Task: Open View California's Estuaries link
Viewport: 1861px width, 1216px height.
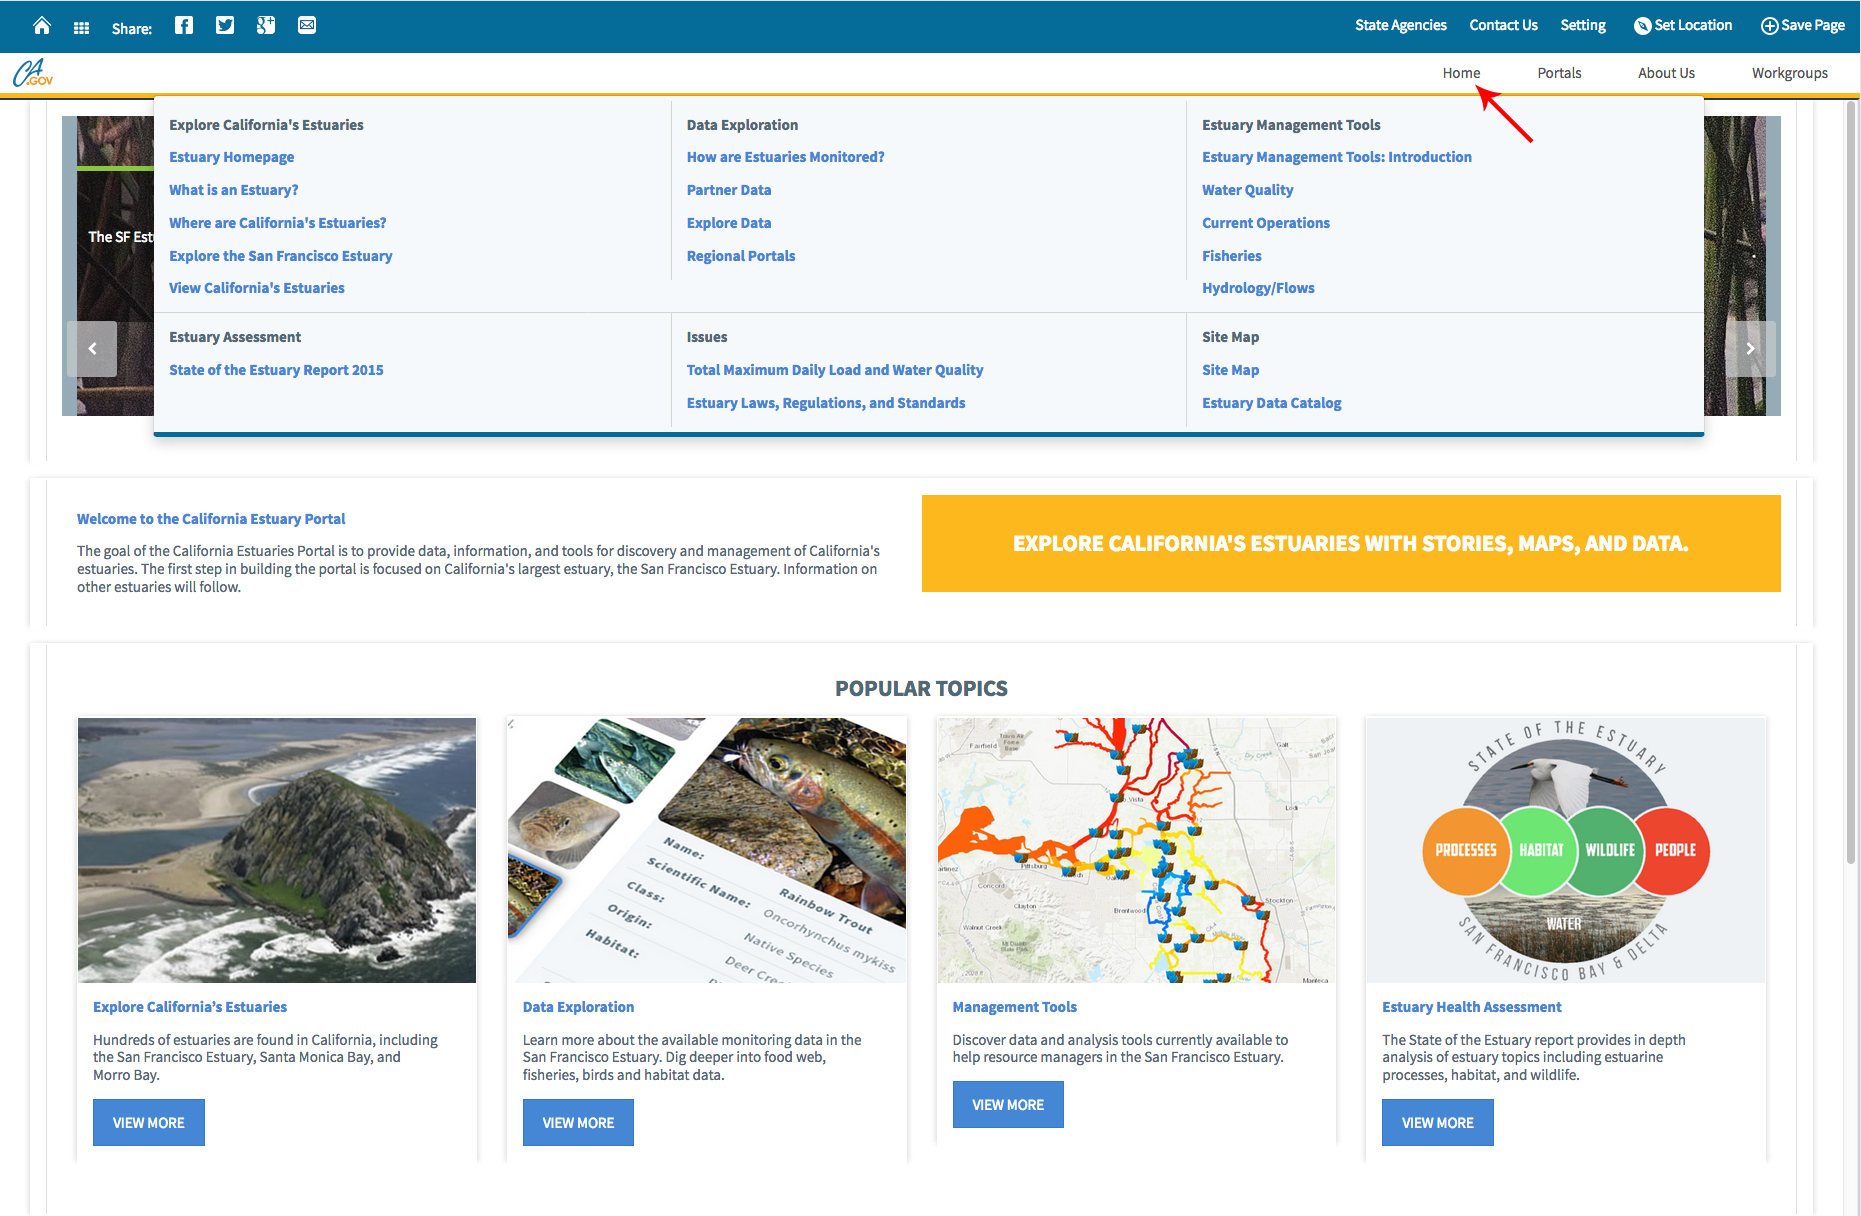Action: click(256, 288)
